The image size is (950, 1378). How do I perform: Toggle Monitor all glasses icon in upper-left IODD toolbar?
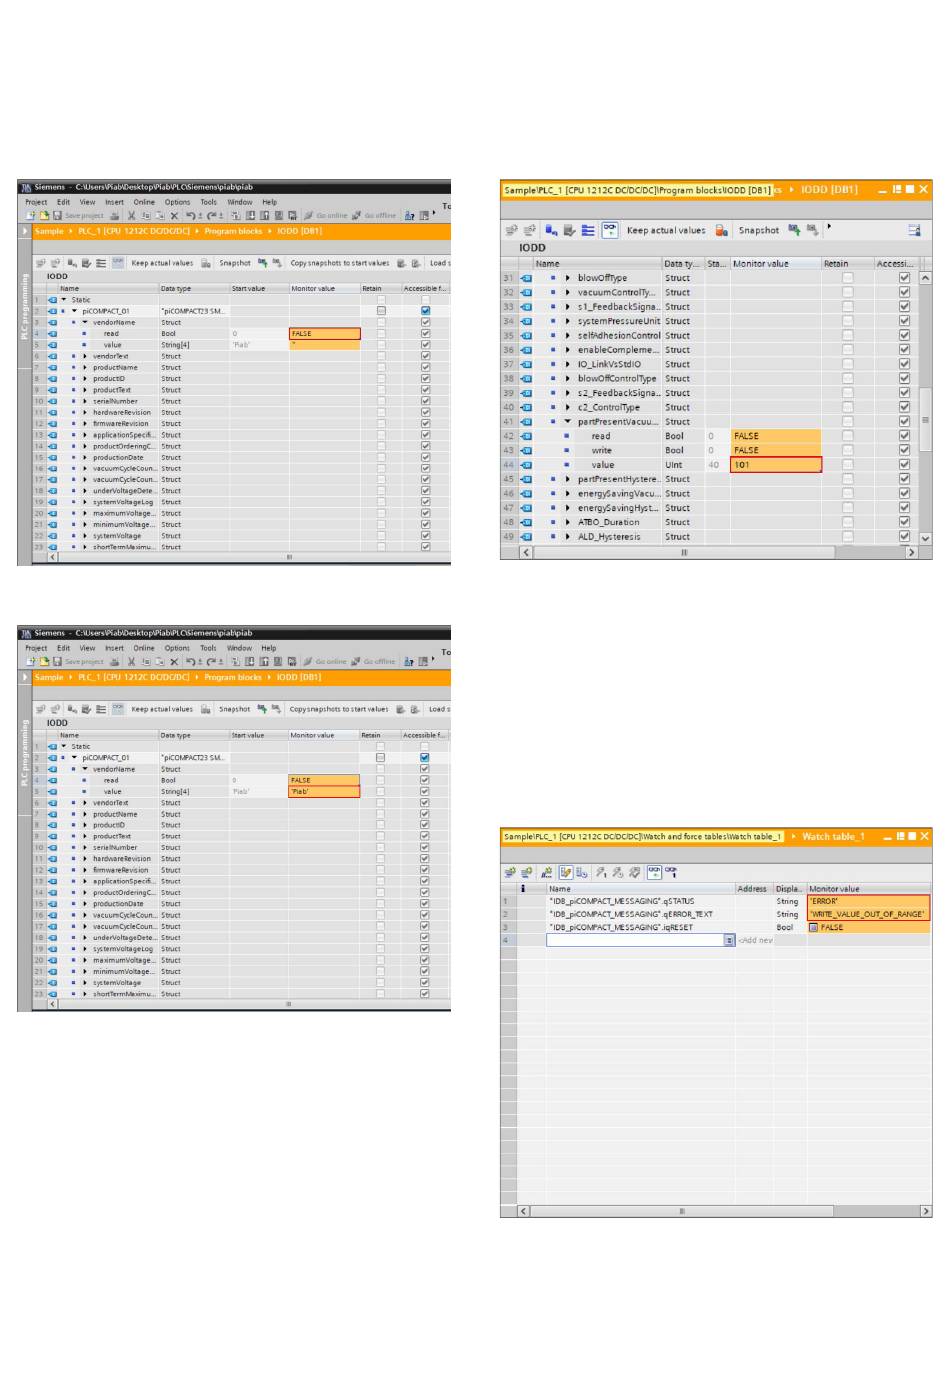117,263
